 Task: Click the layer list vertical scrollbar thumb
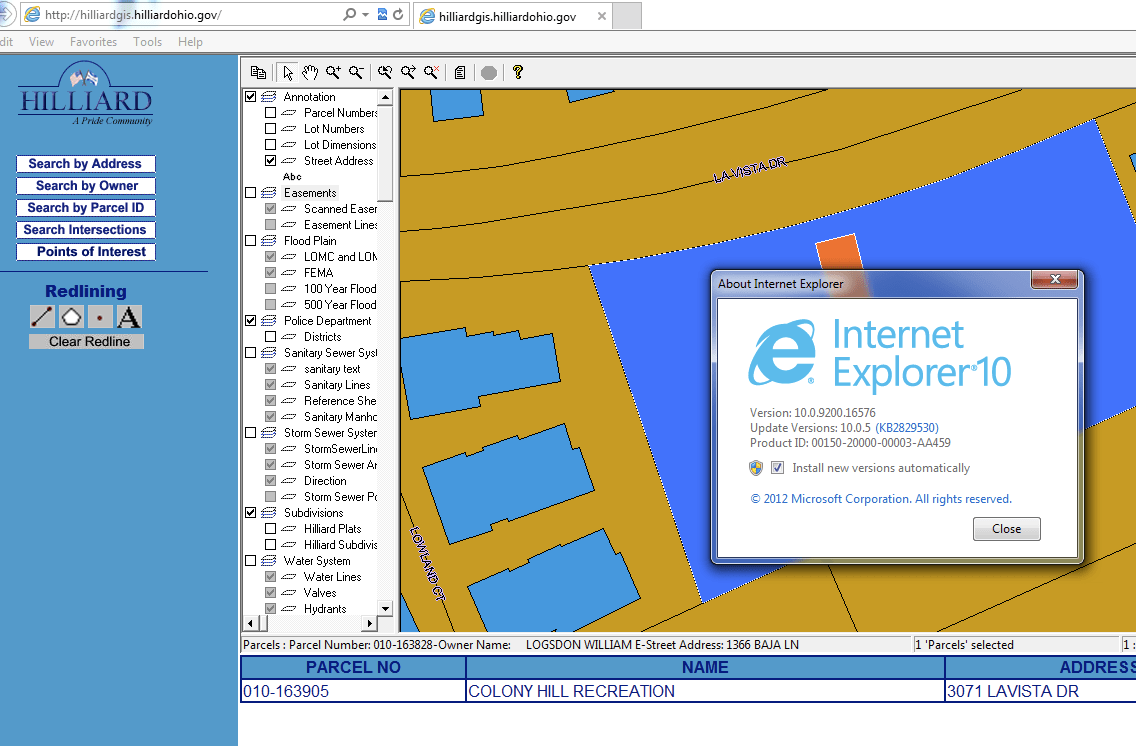pyautogui.click(x=385, y=154)
